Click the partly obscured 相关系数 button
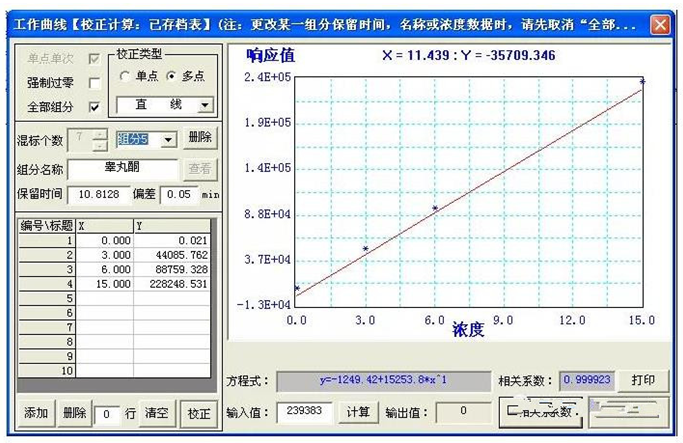The width and height of the screenshot is (683, 443). point(540,412)
